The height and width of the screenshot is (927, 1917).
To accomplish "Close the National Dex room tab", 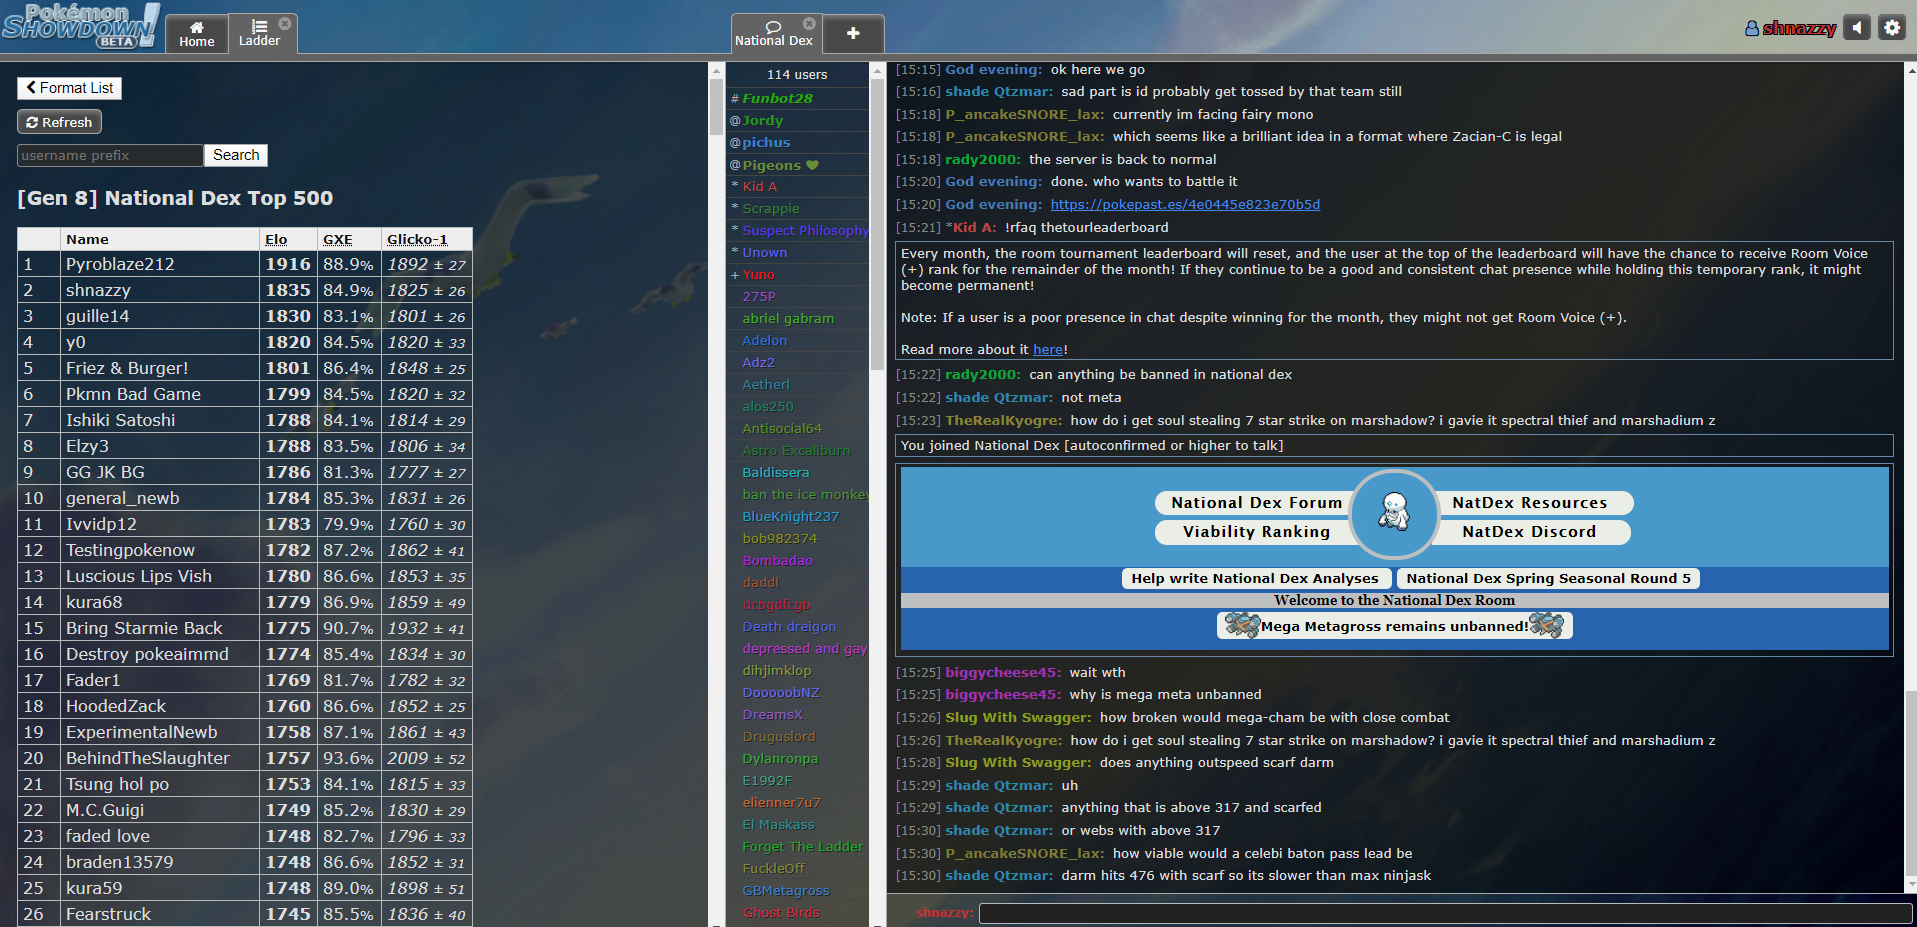I will 809,23.
